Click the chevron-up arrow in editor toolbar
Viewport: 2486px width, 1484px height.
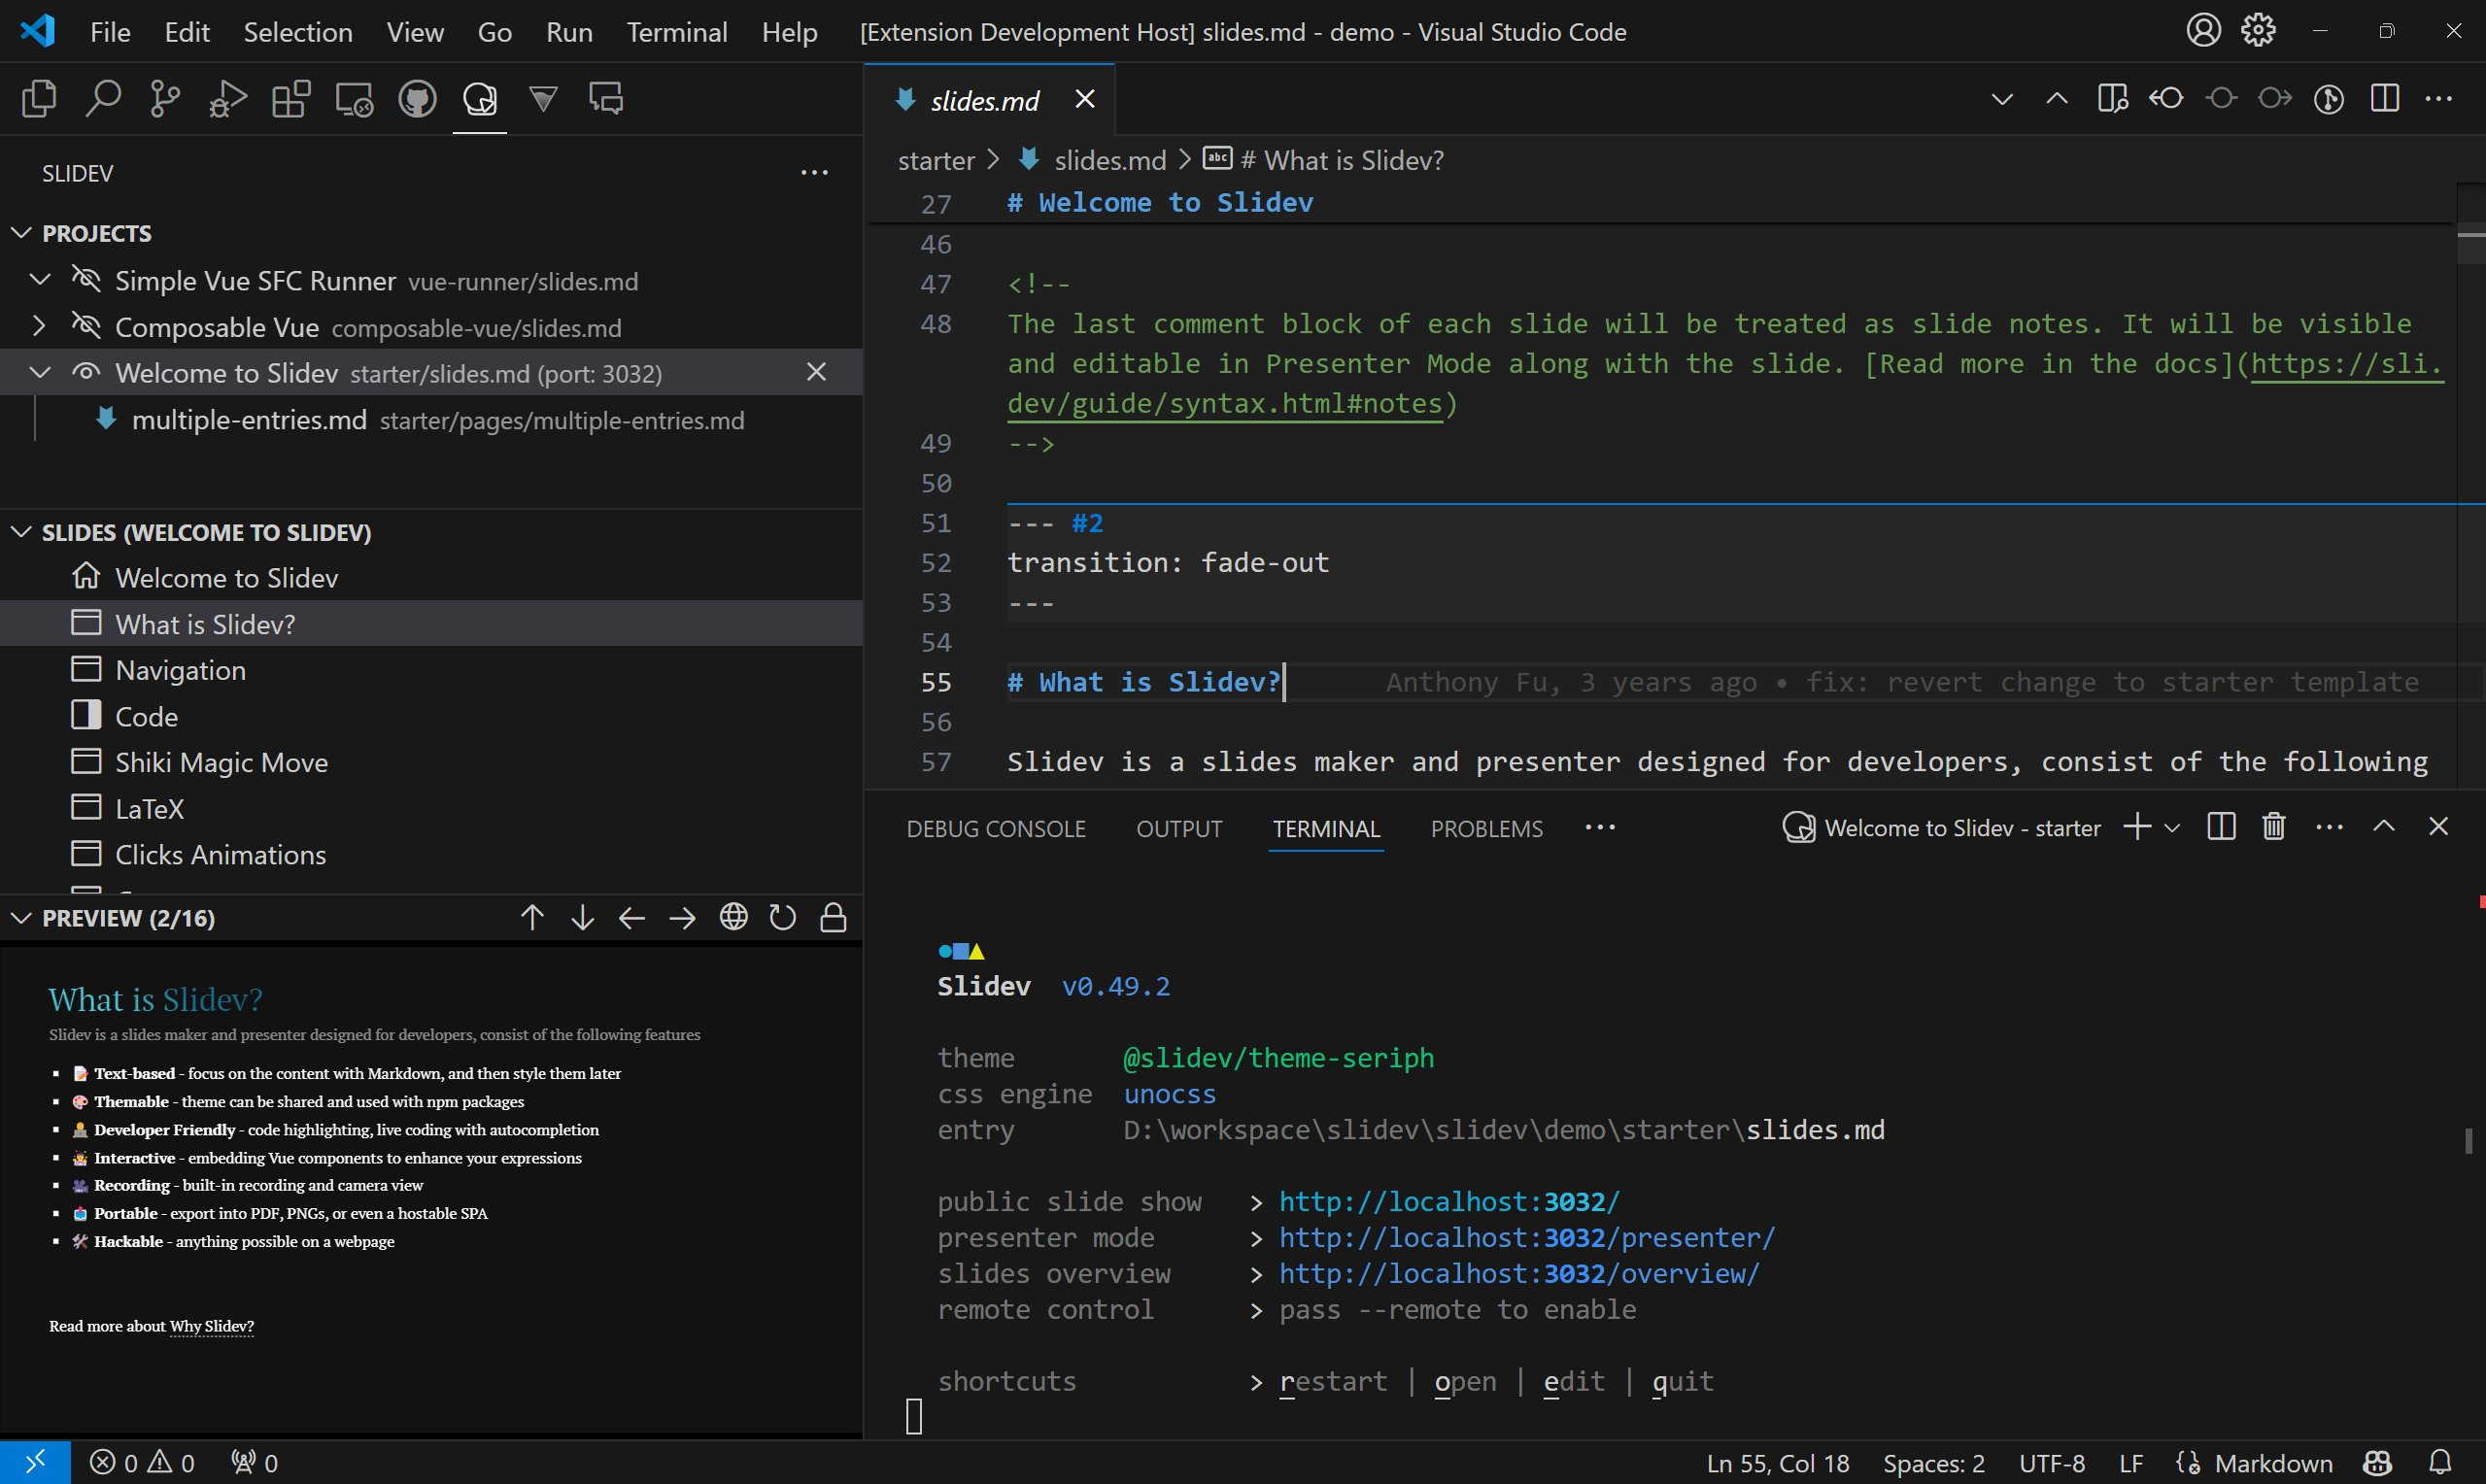pos(2057,99)
